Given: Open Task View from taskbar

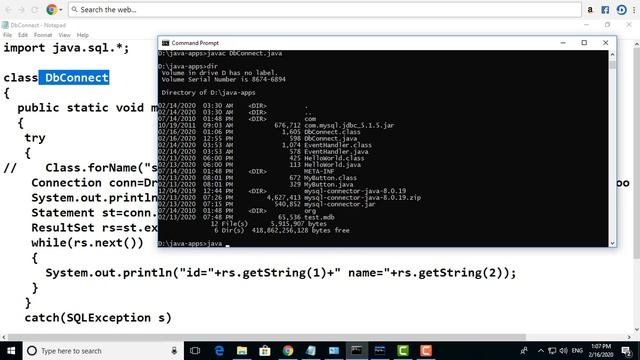Looking at the screenshot, I should [195, 351].
